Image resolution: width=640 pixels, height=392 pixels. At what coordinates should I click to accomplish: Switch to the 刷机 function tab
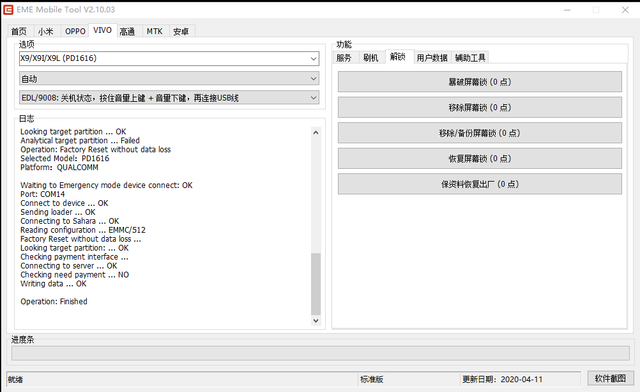[371, 58]
